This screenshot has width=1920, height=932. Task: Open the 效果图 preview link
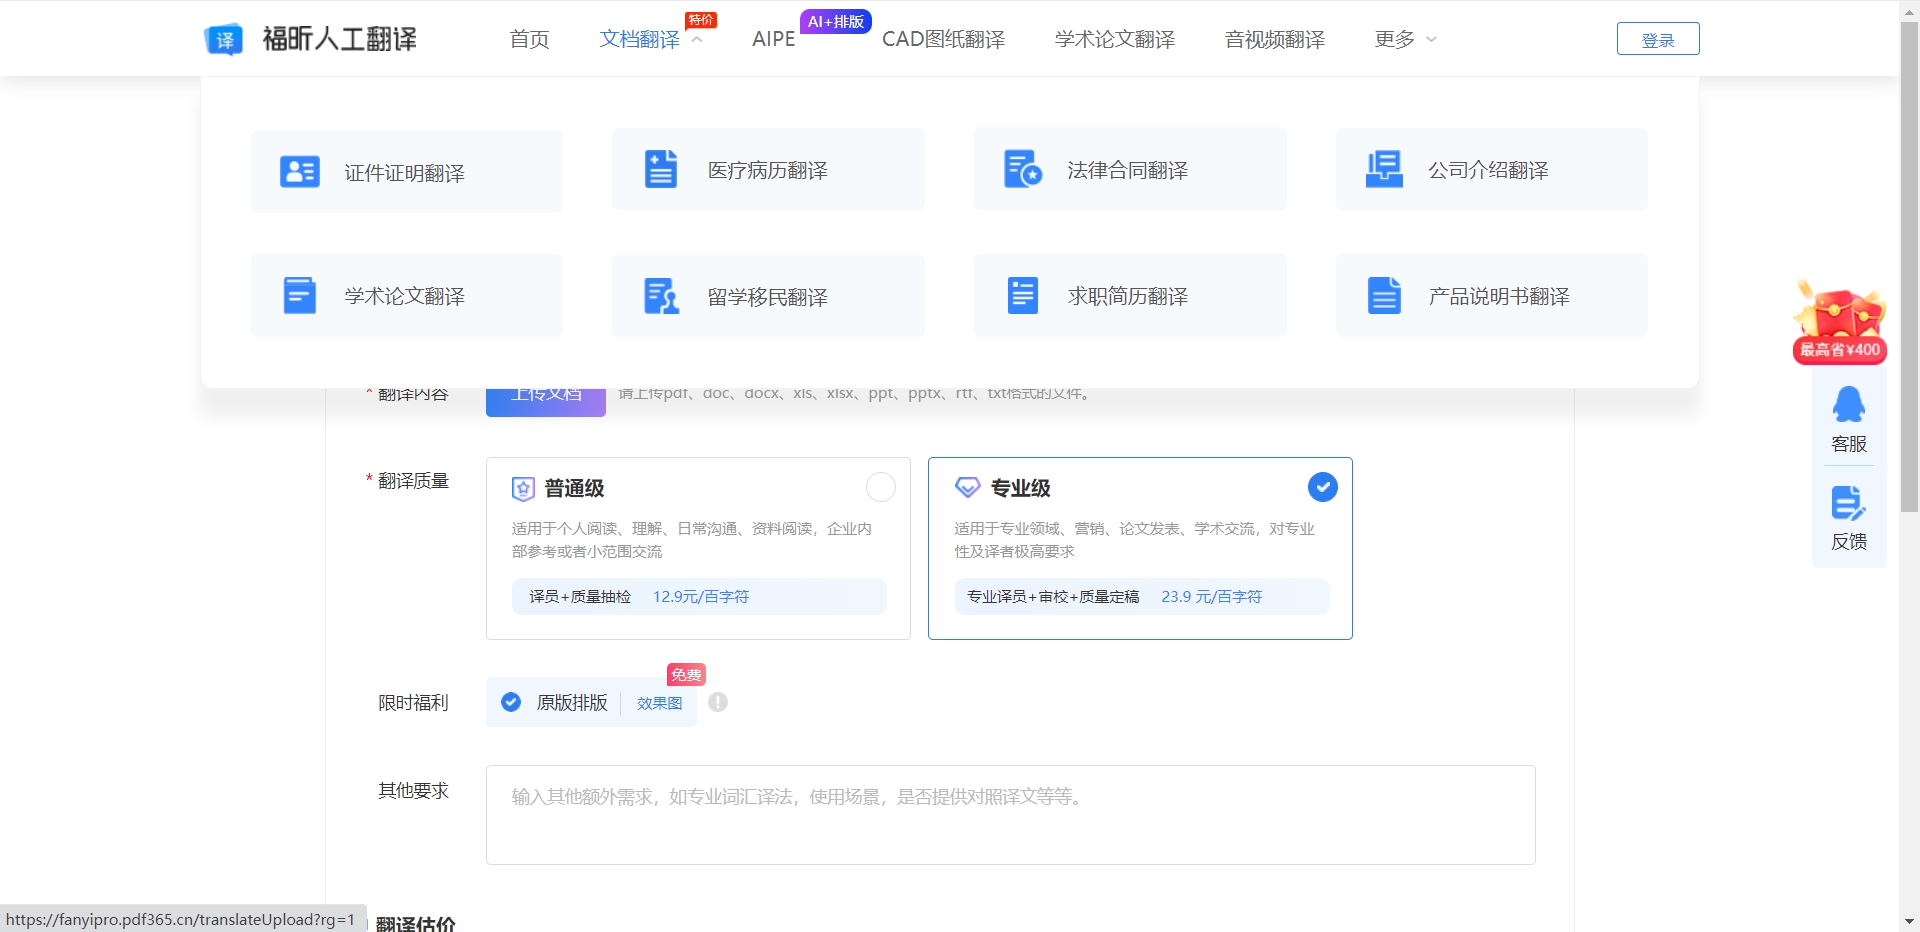click(x=659, y=703)
